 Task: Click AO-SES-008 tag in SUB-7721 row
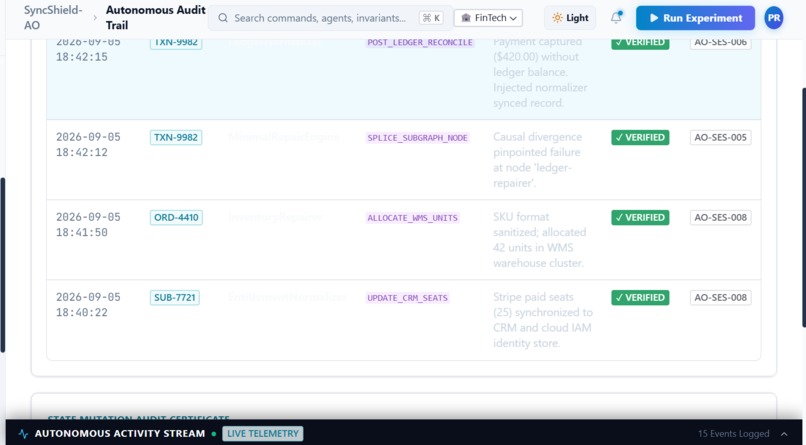point(721,298)
